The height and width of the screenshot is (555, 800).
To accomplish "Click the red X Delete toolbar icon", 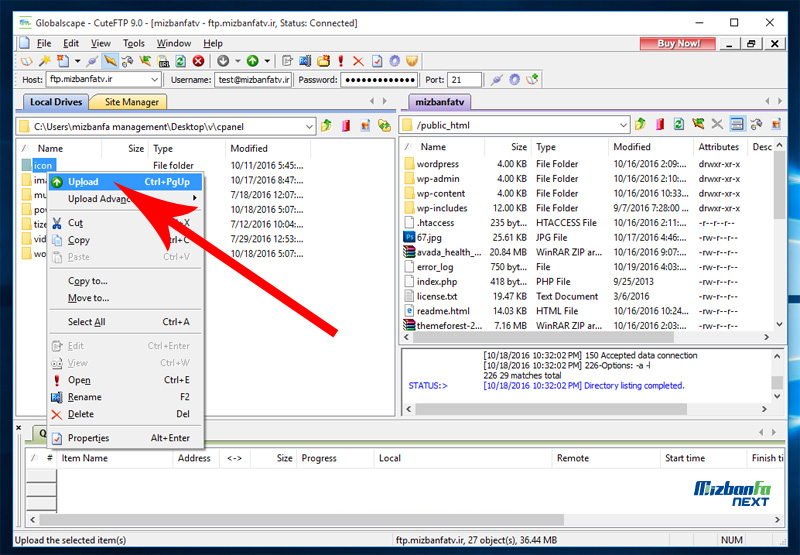I will click(358, 61).
